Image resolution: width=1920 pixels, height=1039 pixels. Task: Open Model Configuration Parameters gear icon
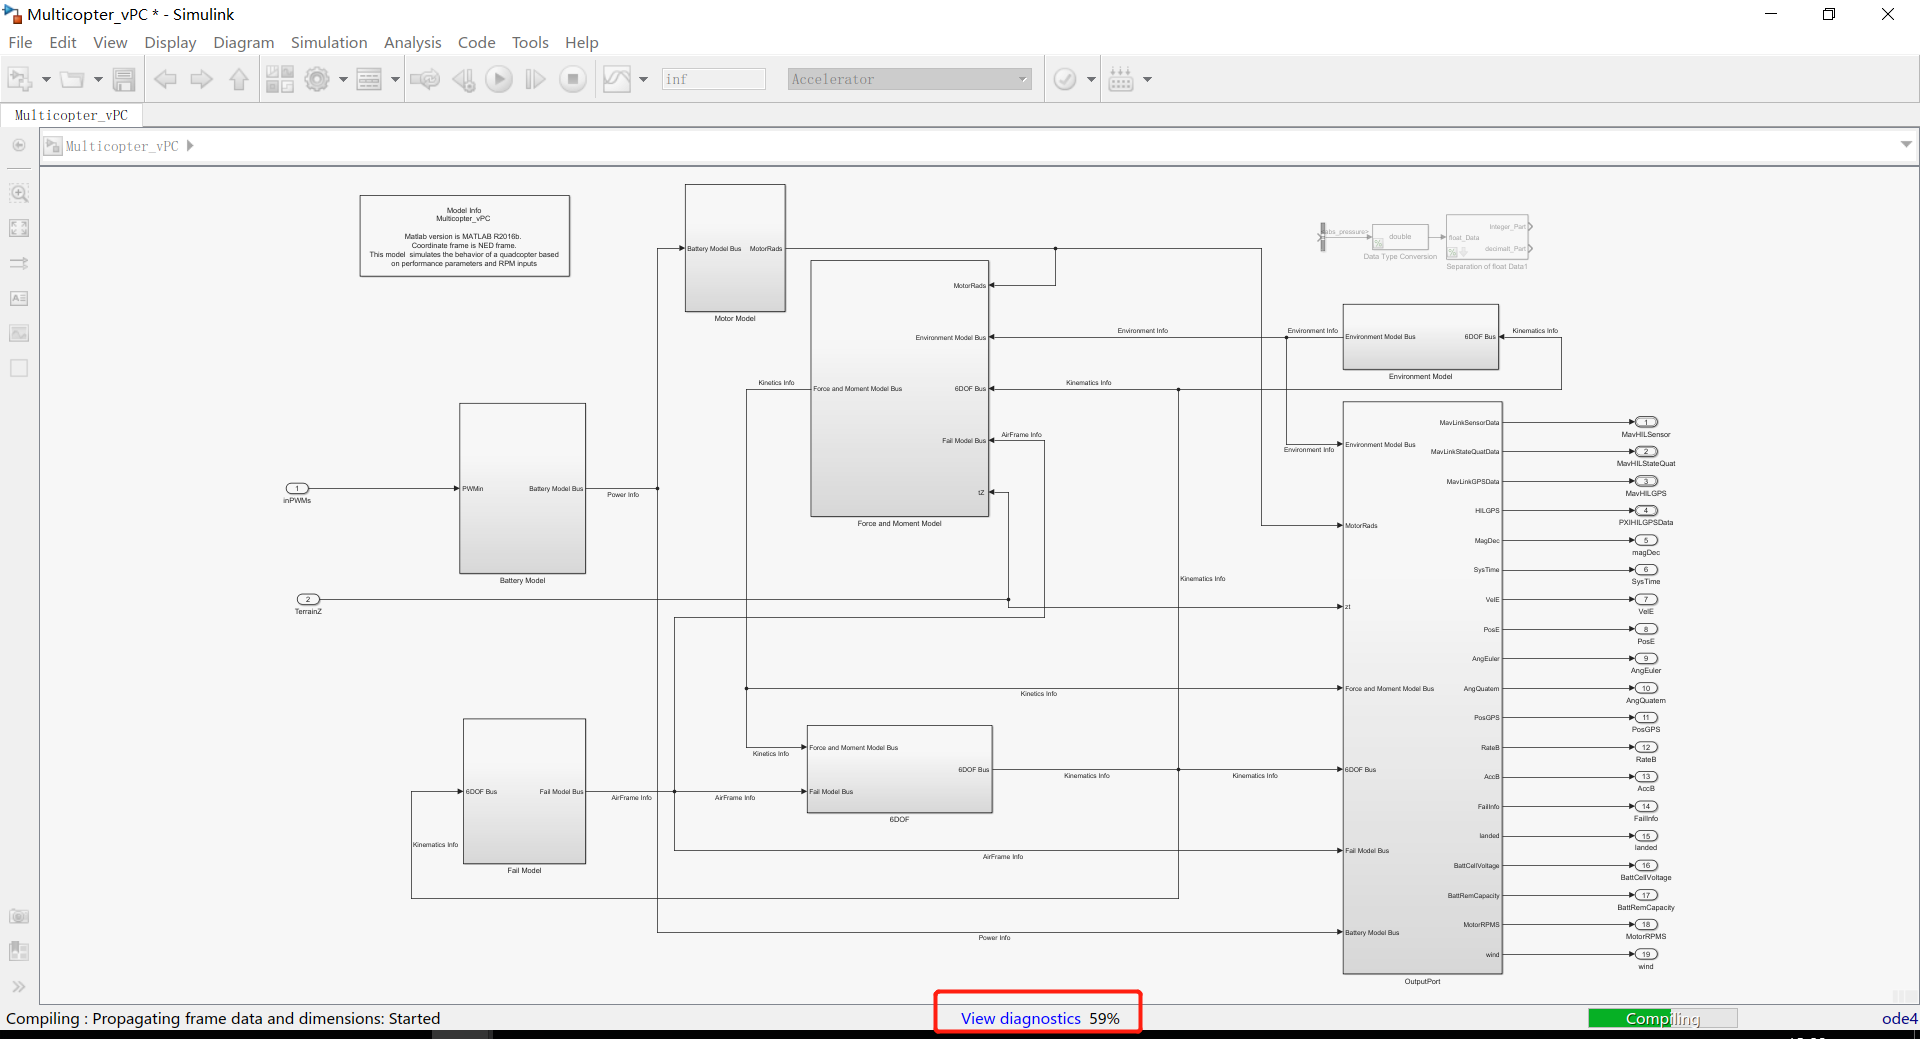tap(317, 79)
